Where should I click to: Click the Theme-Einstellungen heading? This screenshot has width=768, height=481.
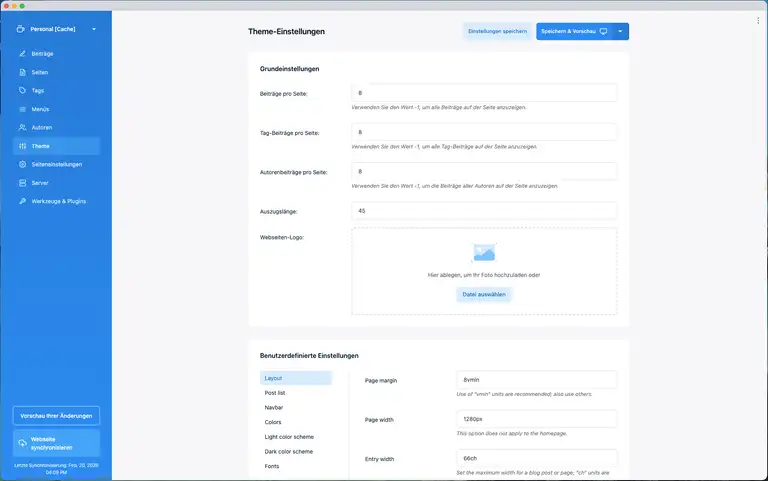(x=287, y=31)
